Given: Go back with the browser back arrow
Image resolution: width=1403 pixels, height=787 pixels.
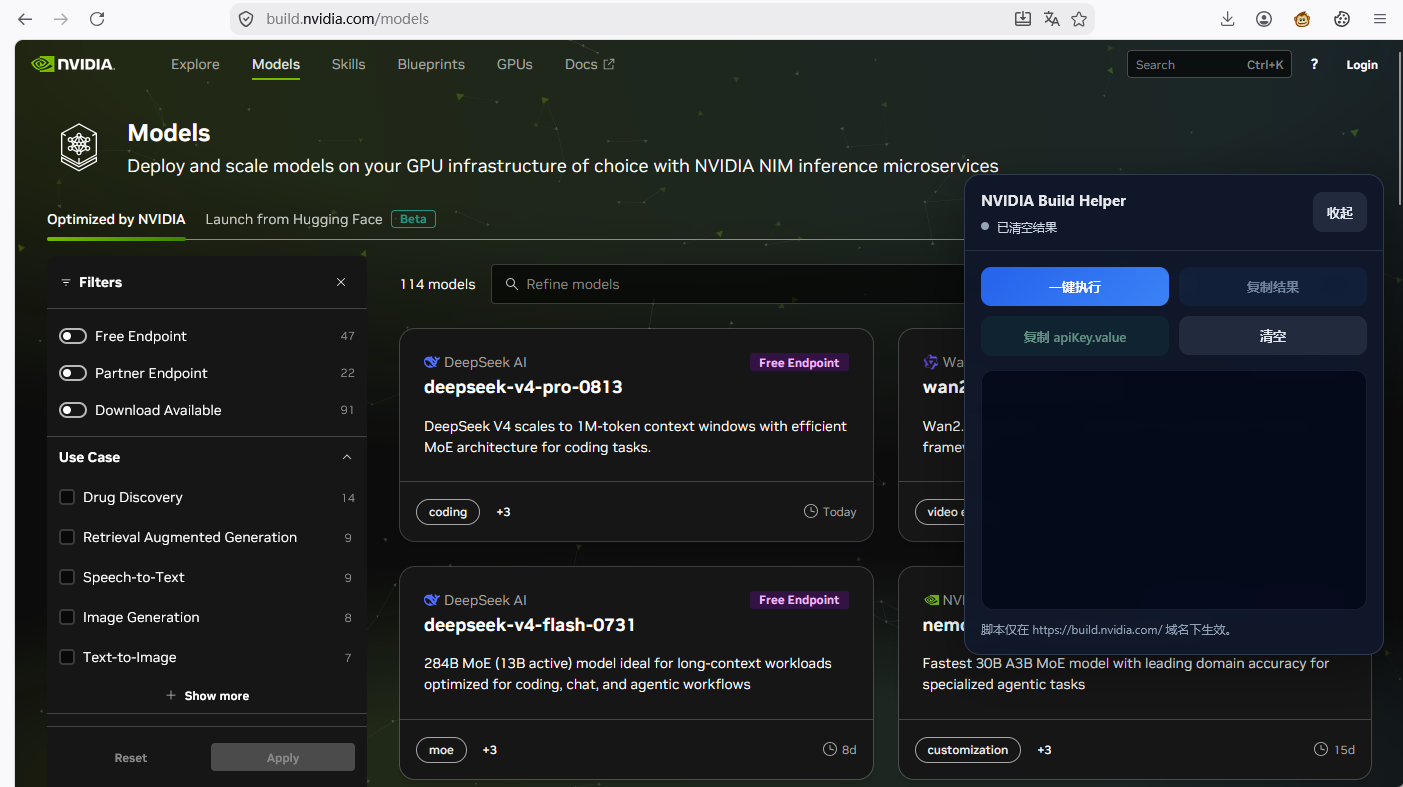Looking at the screenshot, I should click(25, 19).
